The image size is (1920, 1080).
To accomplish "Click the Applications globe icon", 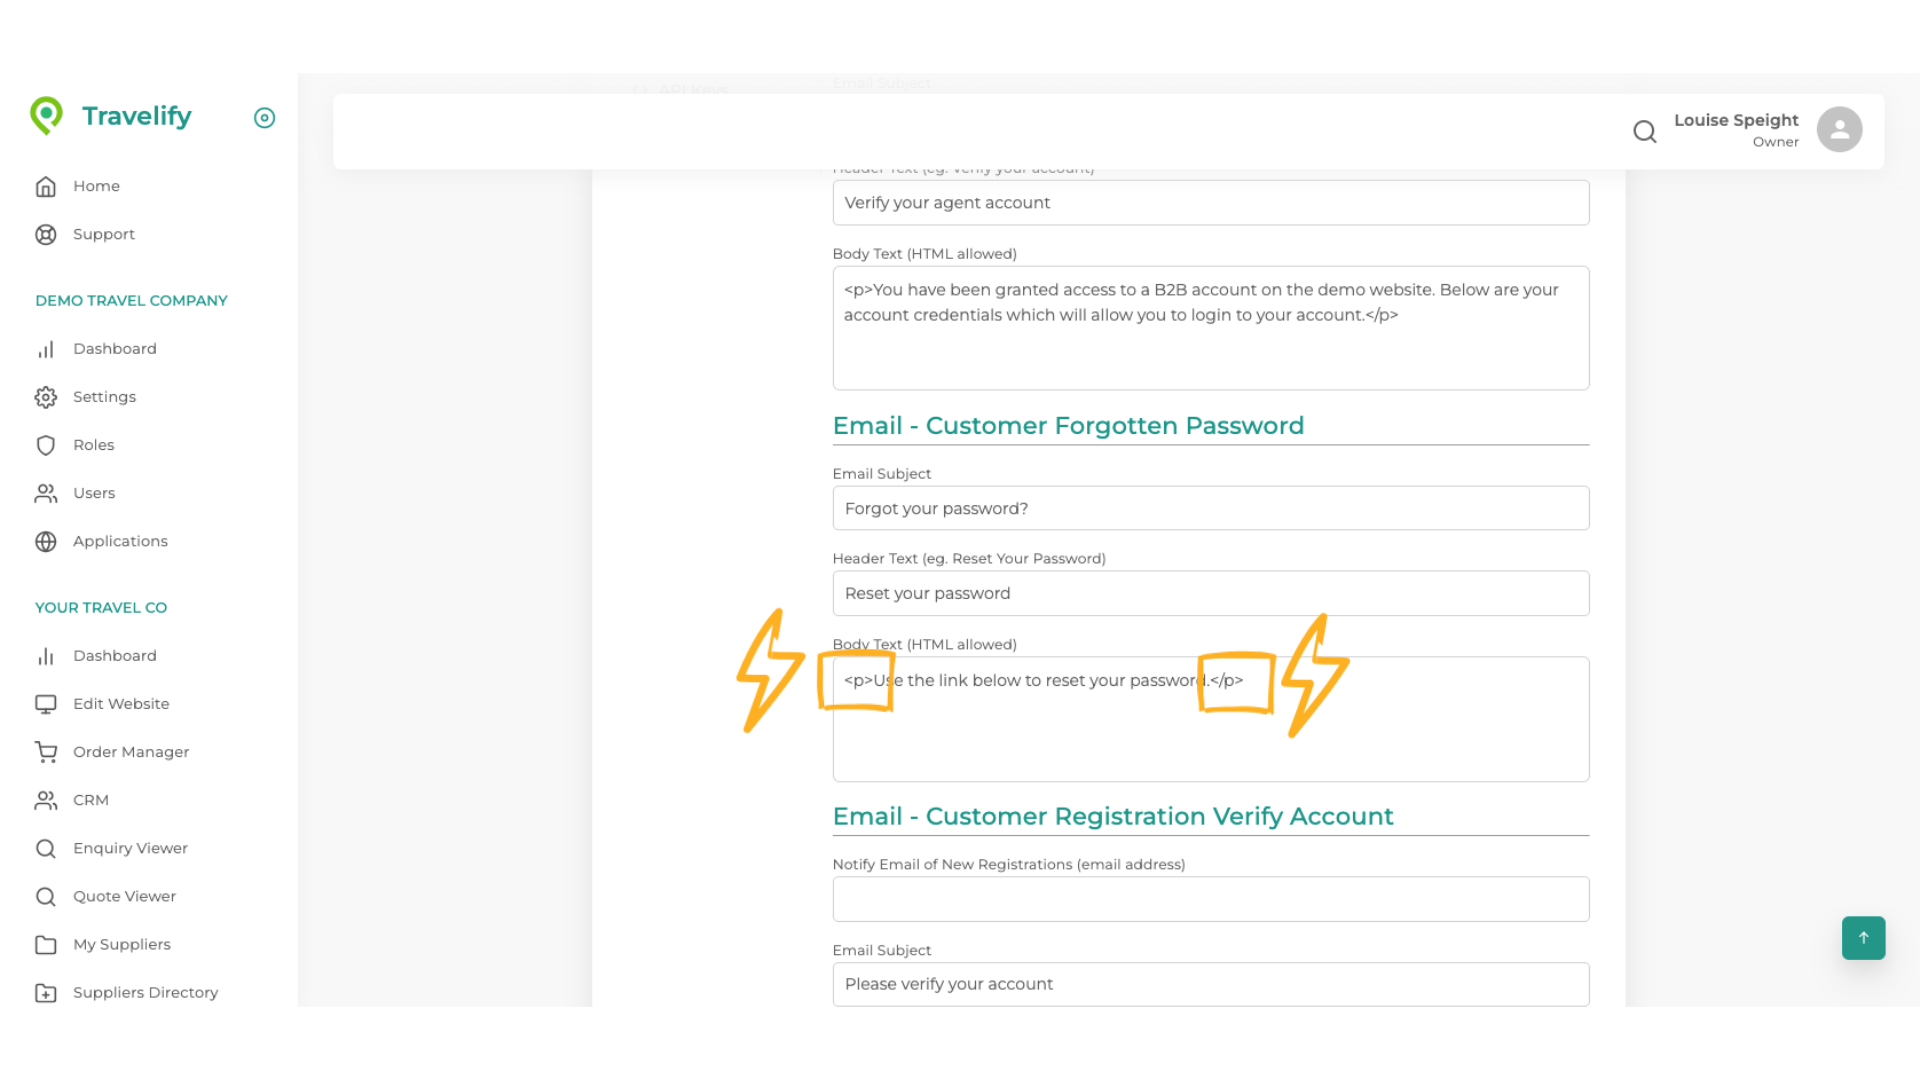I will (46, 541).
